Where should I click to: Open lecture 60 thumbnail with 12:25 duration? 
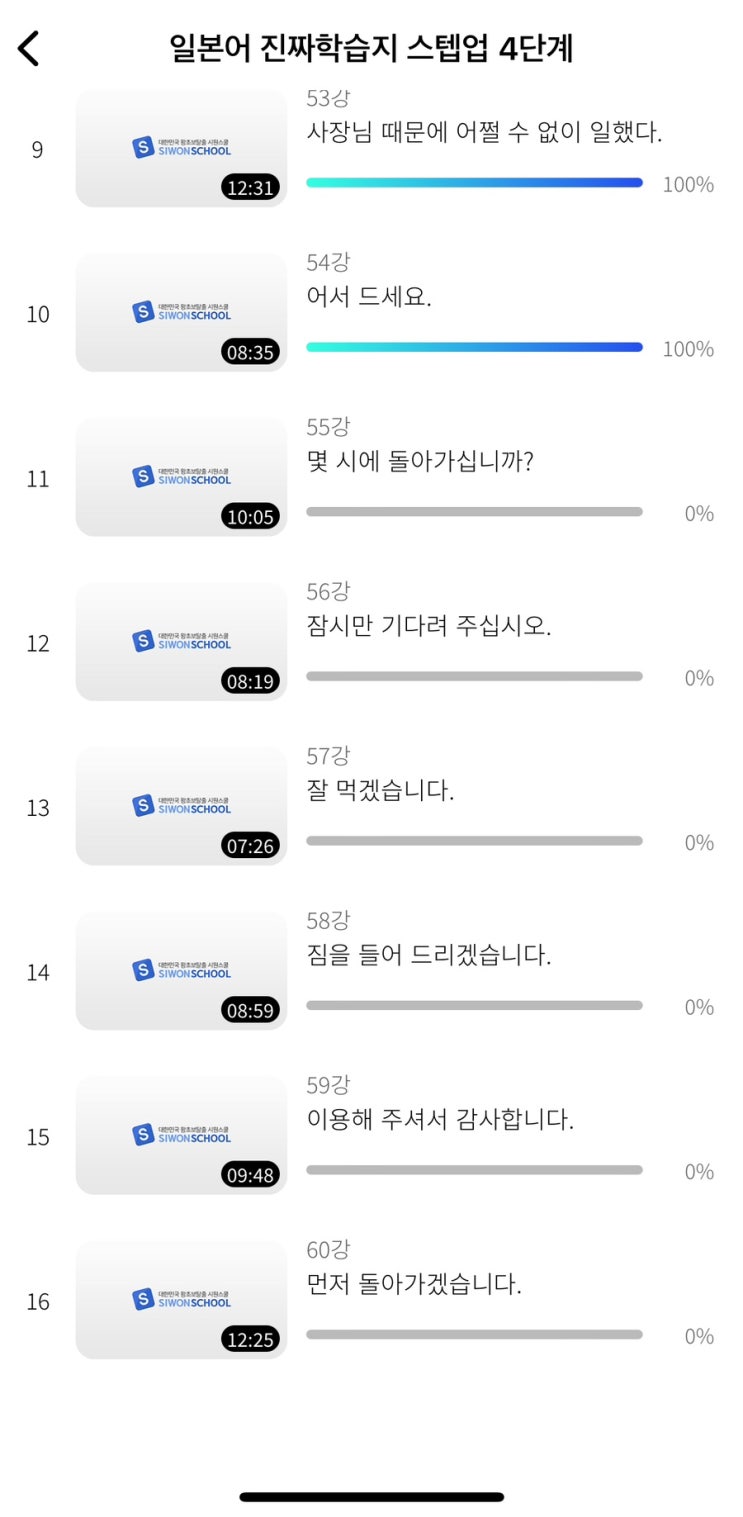click(181, 1299)
